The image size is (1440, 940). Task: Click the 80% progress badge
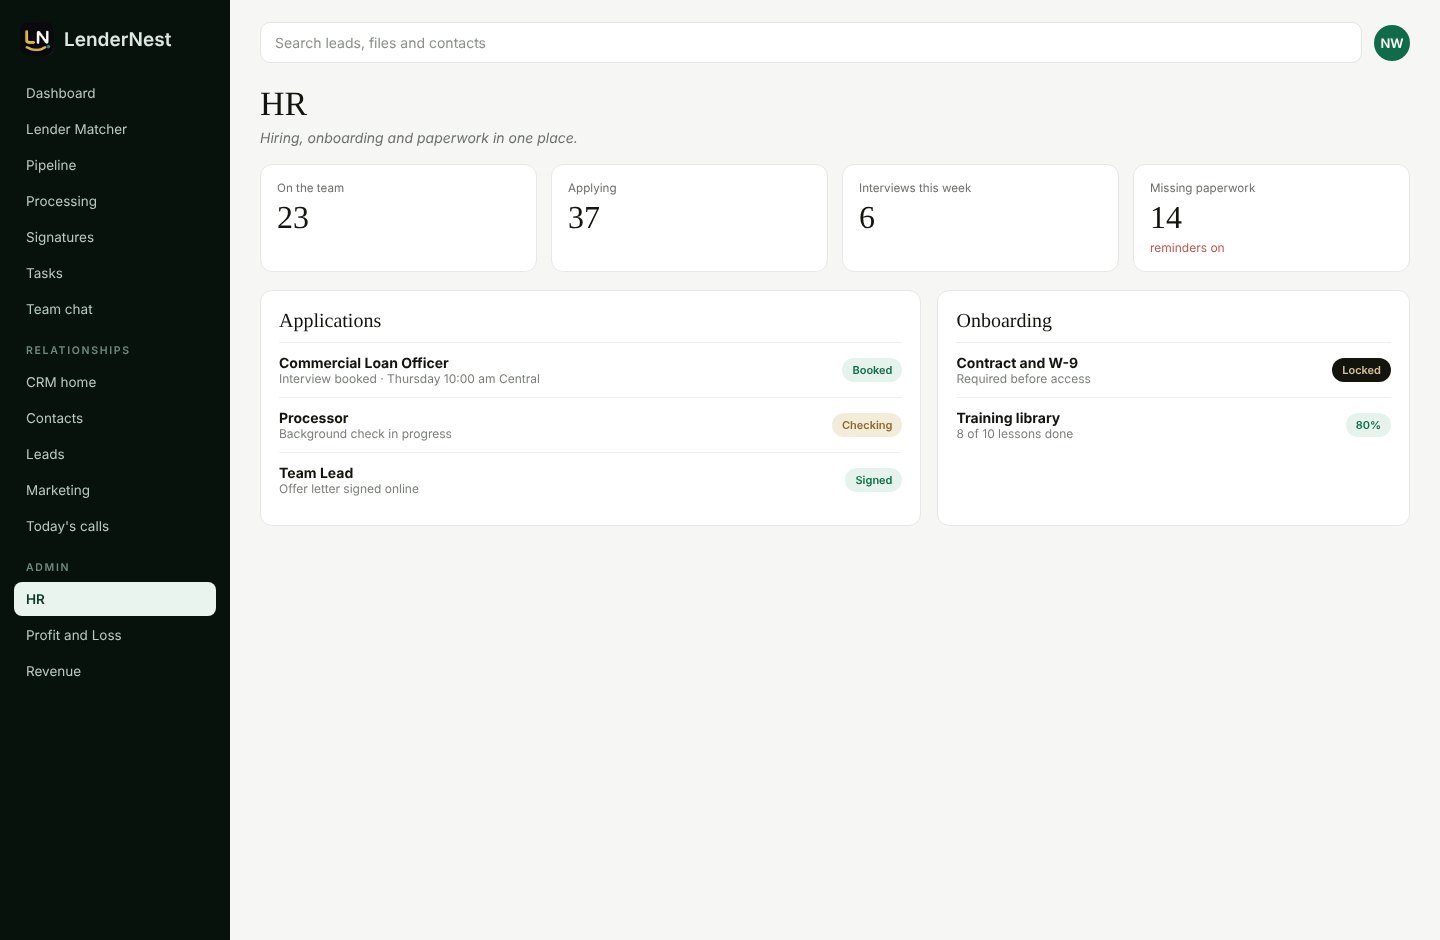(1368, 425)
